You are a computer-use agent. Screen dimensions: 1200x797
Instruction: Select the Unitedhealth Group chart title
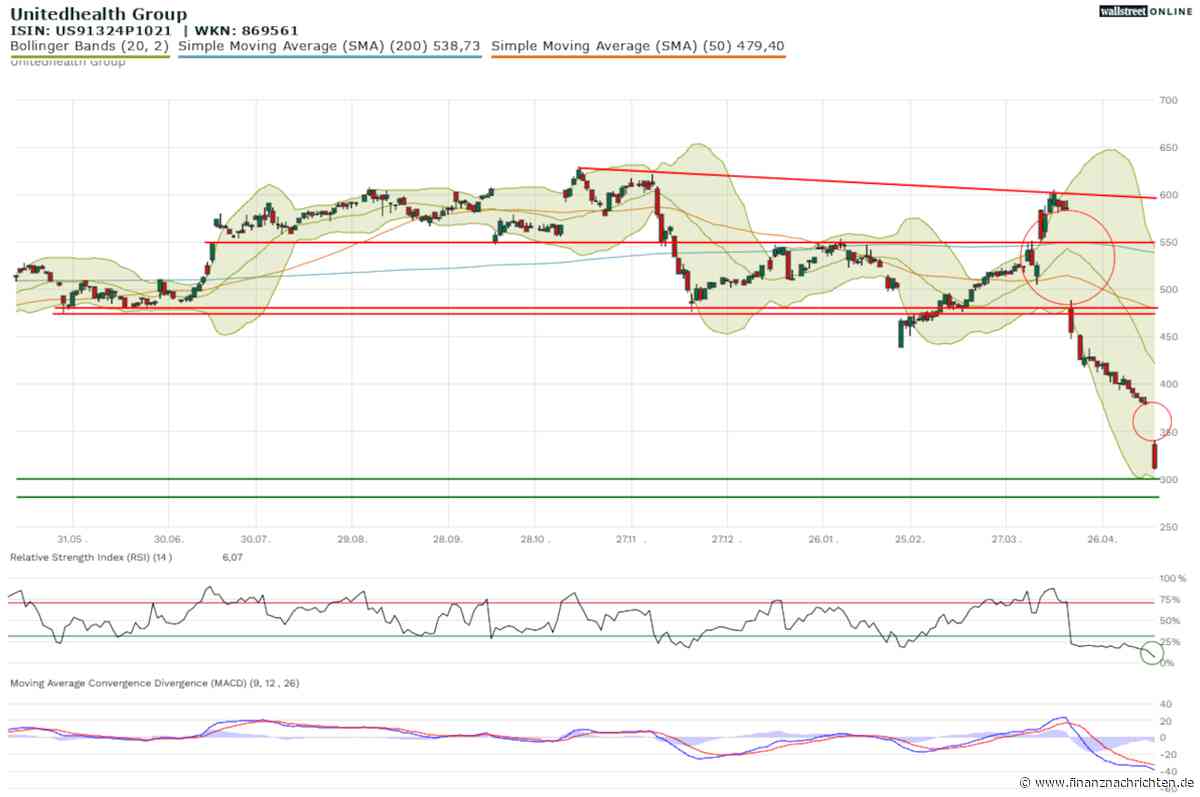[x=98, y=14]
